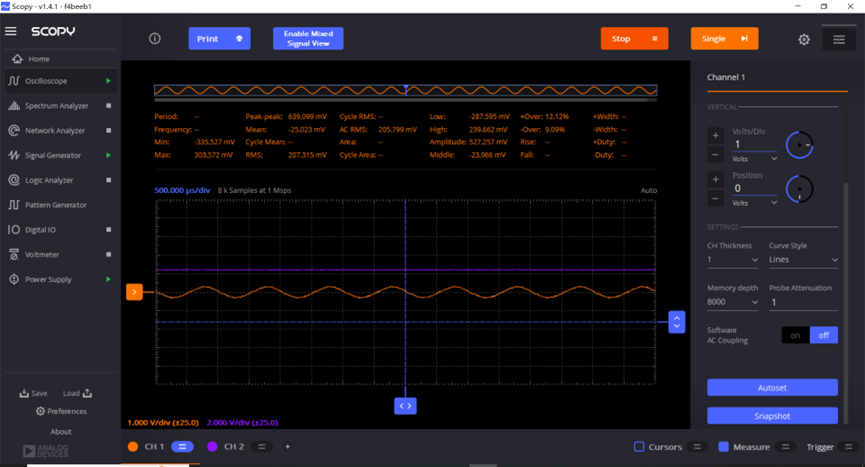Open CH Thickness dropdown
865x467 pixels.
click(x=733, y=260)
